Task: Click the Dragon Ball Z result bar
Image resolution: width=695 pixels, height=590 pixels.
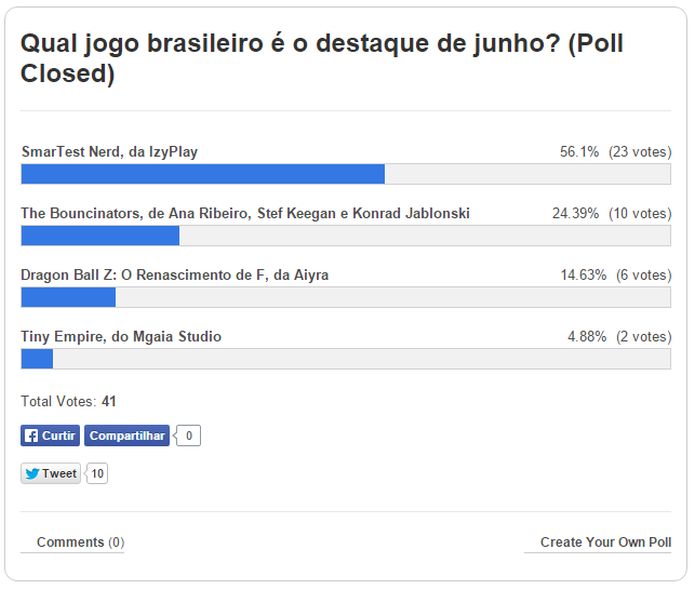Action: (346, 297)
